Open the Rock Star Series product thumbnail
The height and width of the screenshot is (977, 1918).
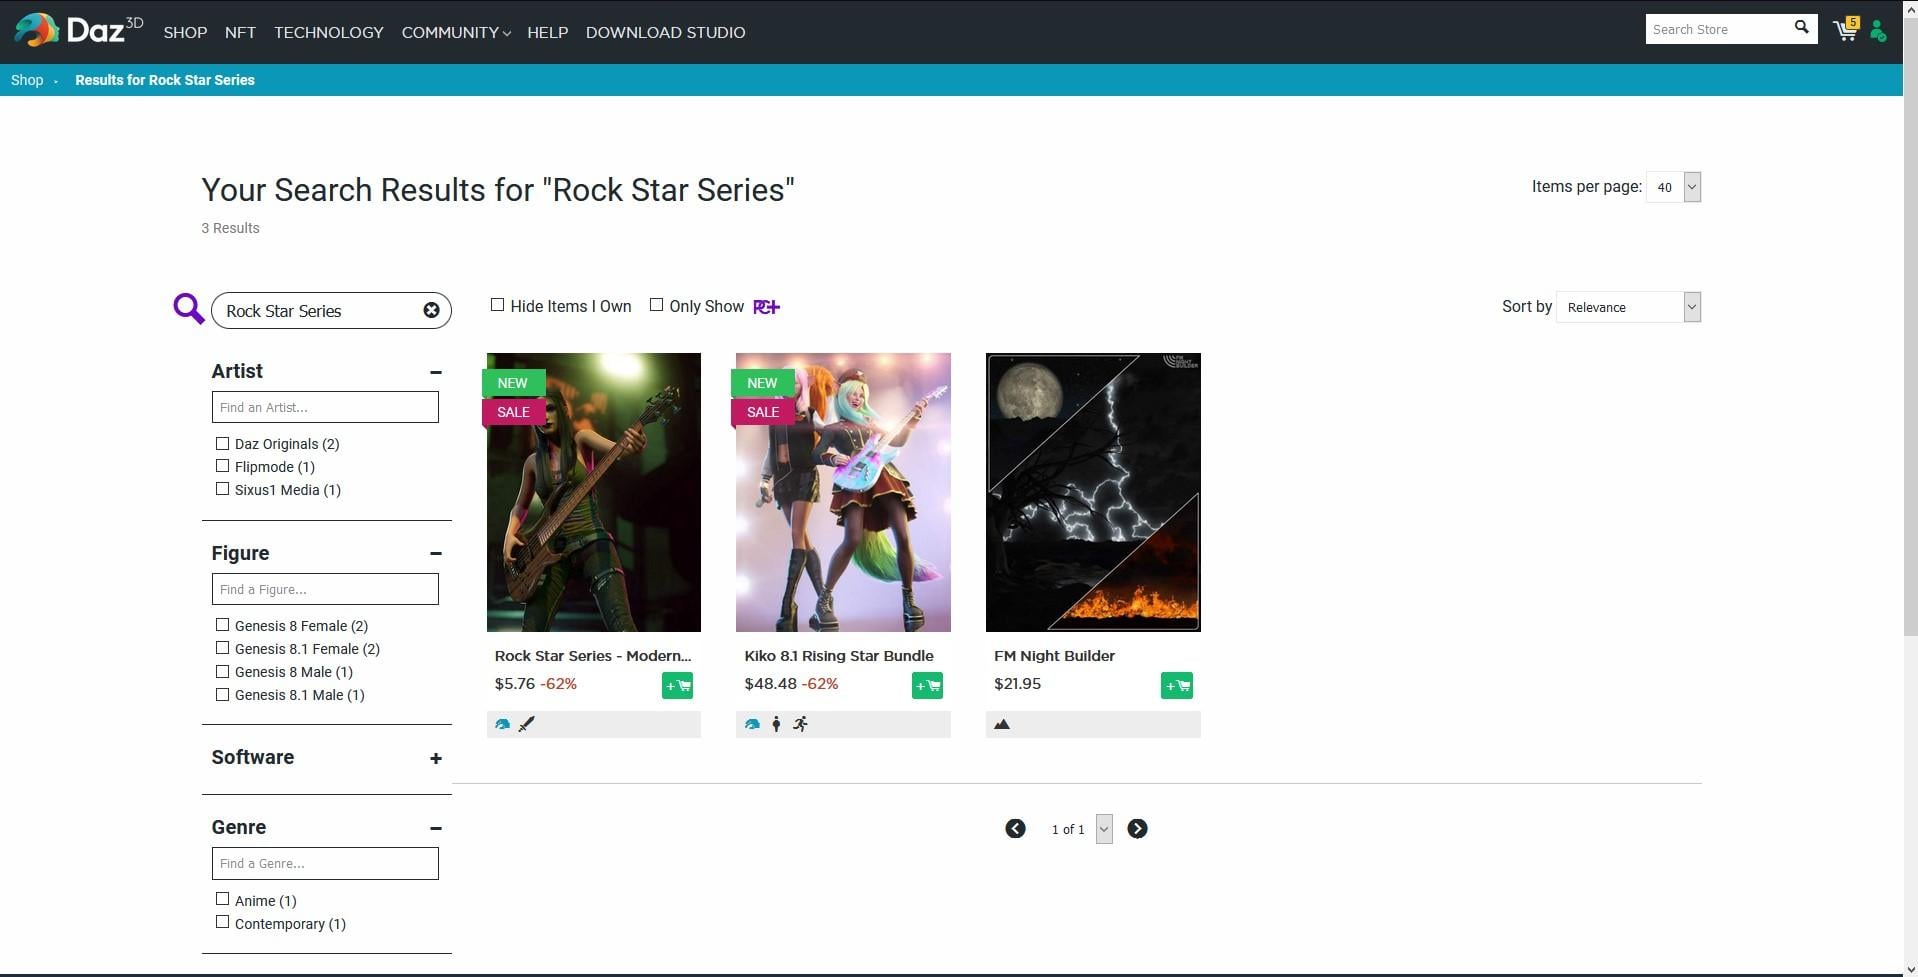tap(594, 492)
